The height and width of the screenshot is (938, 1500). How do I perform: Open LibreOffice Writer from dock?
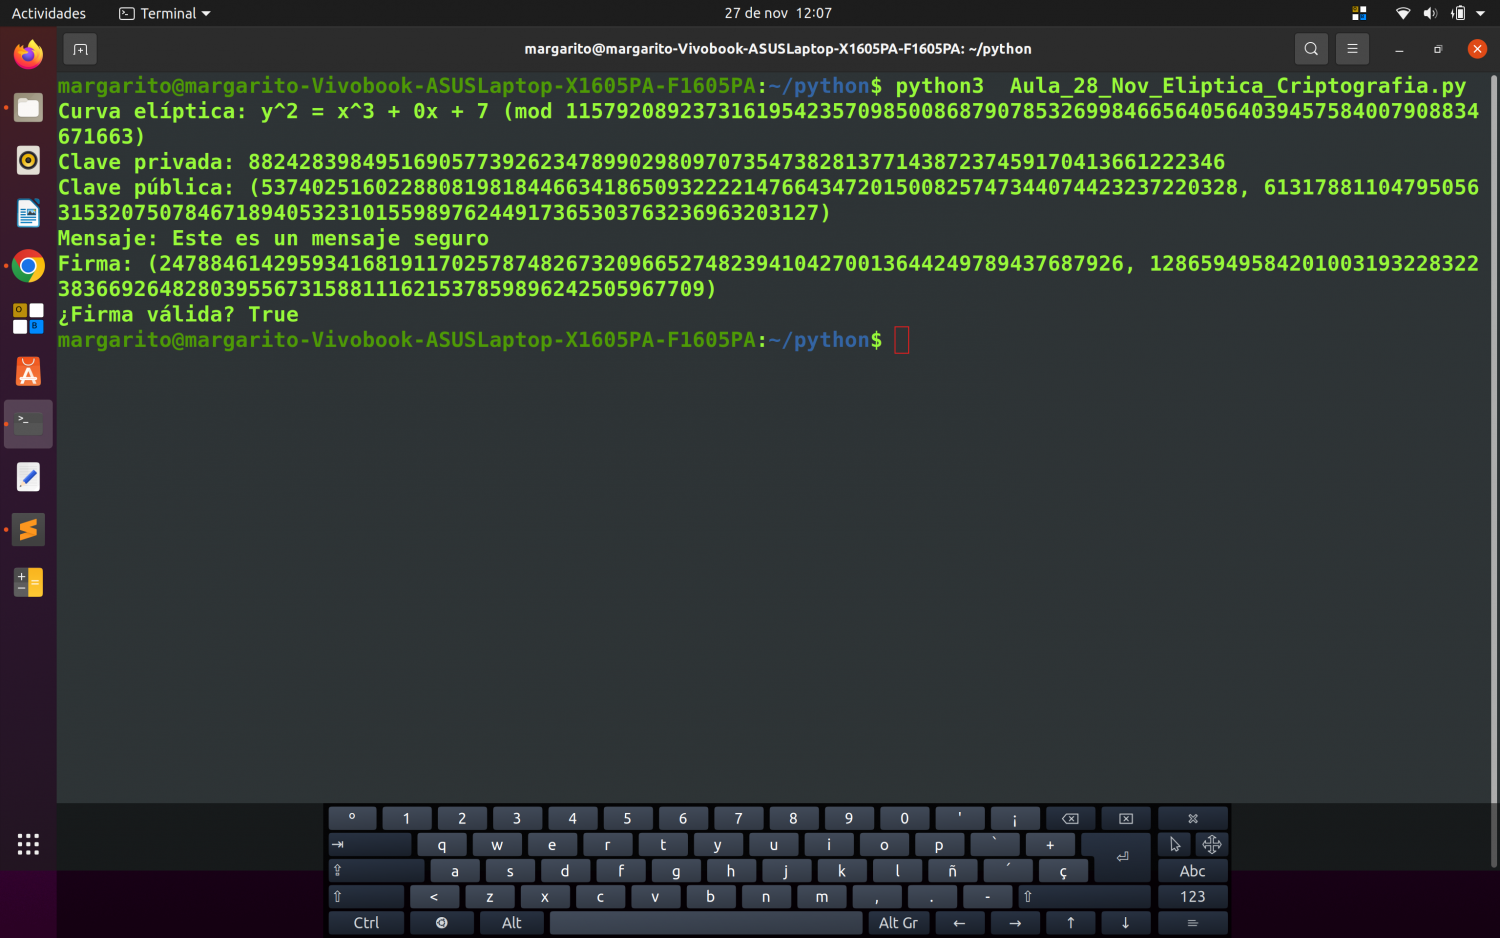click(28, 213)
